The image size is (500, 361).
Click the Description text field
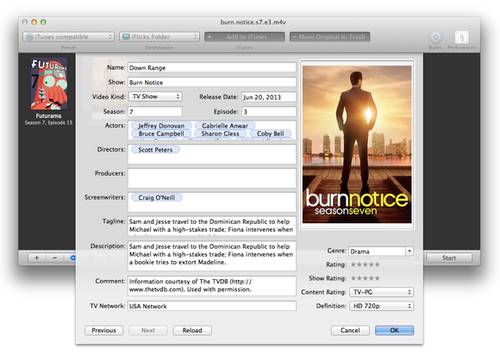pyautogui.click(x=212, y=256)
